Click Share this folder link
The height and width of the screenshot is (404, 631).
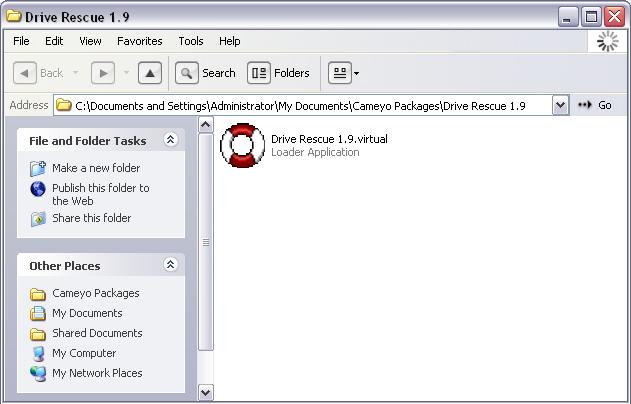coord(92,218)
